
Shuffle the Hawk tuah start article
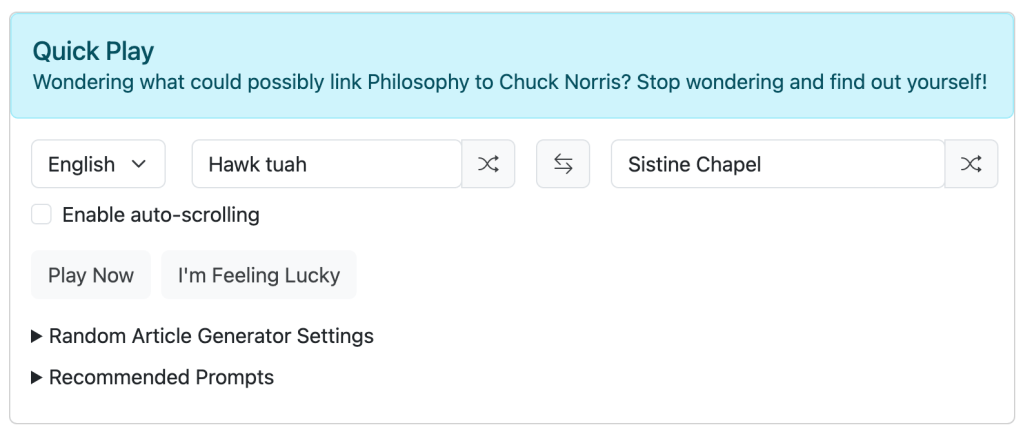pyautogui.click(x=488, y=164)
